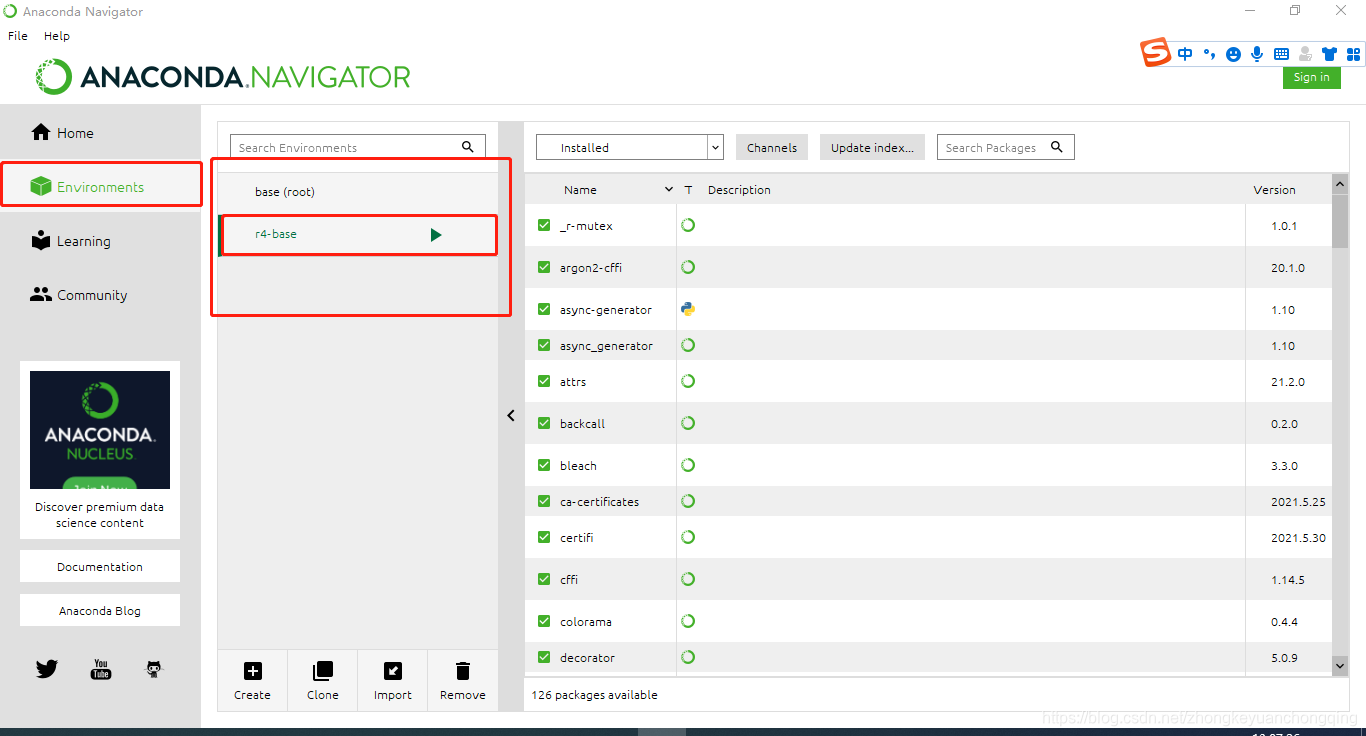Enable Sogou voice input in the tray toolbar

coord(1256,53)
